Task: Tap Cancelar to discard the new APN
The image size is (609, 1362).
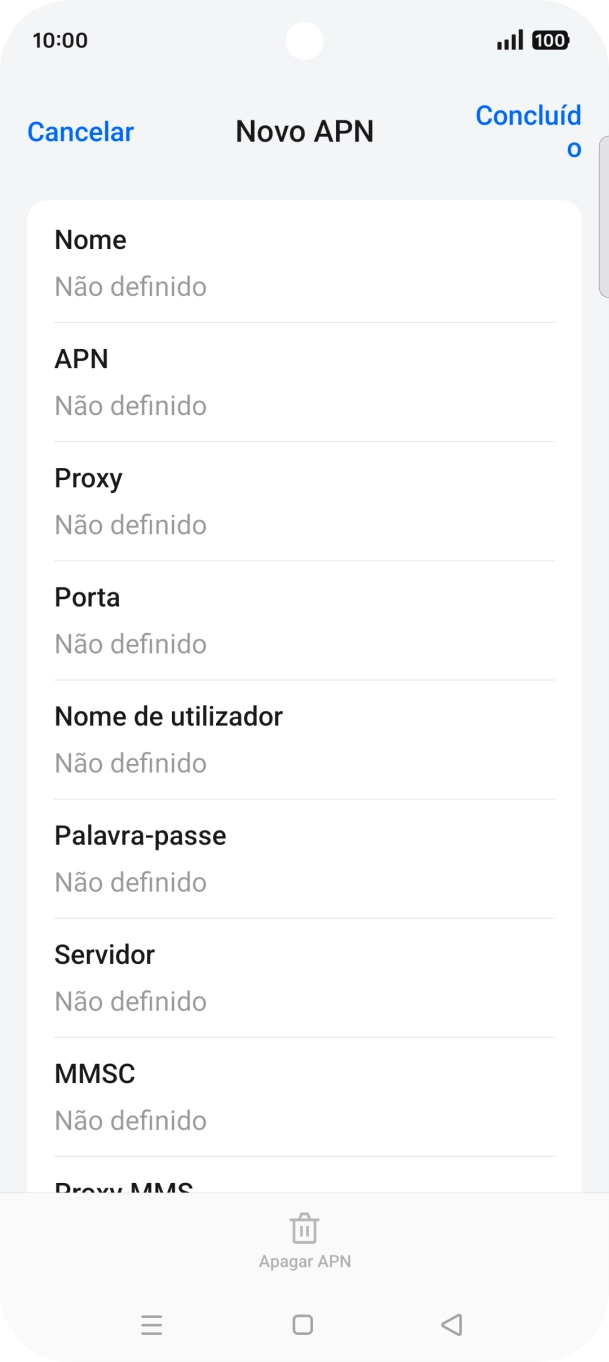Action: (x=80, y=132)
